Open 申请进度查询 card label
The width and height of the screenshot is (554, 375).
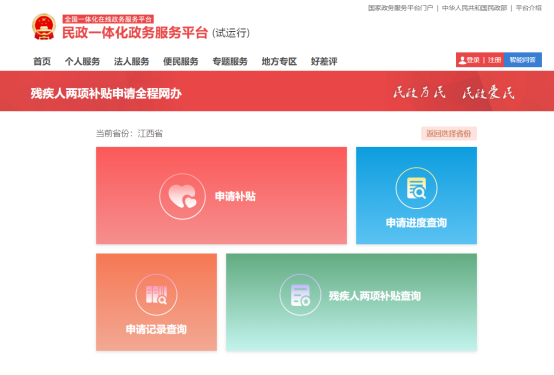[x=416, y=223]
